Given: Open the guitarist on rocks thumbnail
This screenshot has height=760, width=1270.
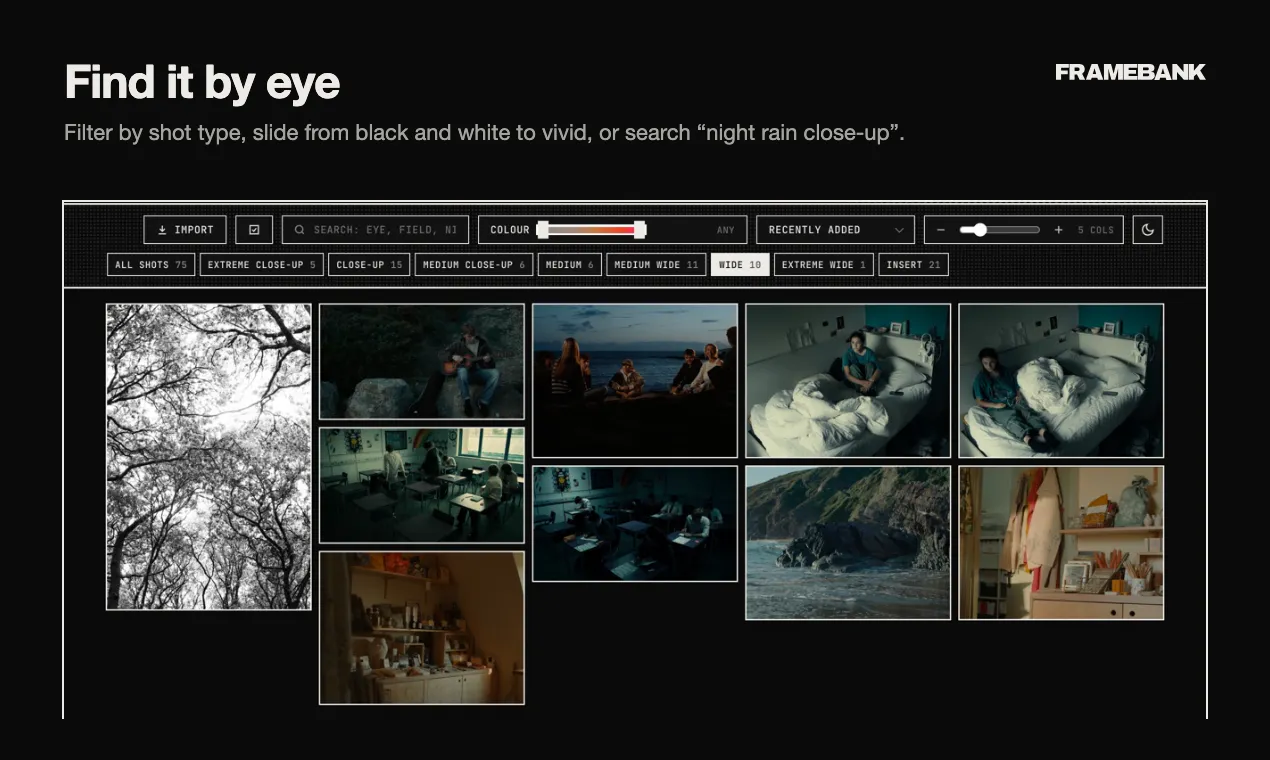Looking at the screenshot, I should (422, 361).
